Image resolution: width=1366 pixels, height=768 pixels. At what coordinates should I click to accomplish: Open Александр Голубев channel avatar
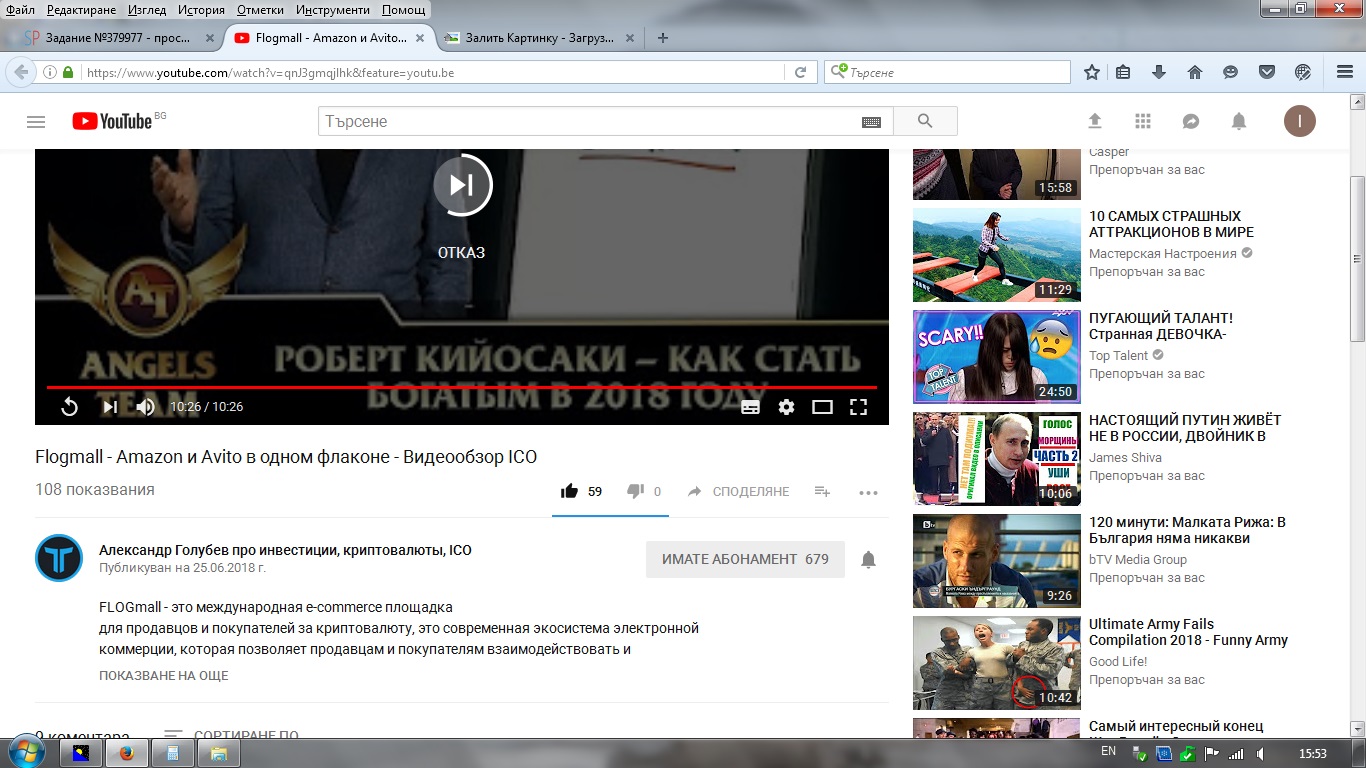coord(59,558)
